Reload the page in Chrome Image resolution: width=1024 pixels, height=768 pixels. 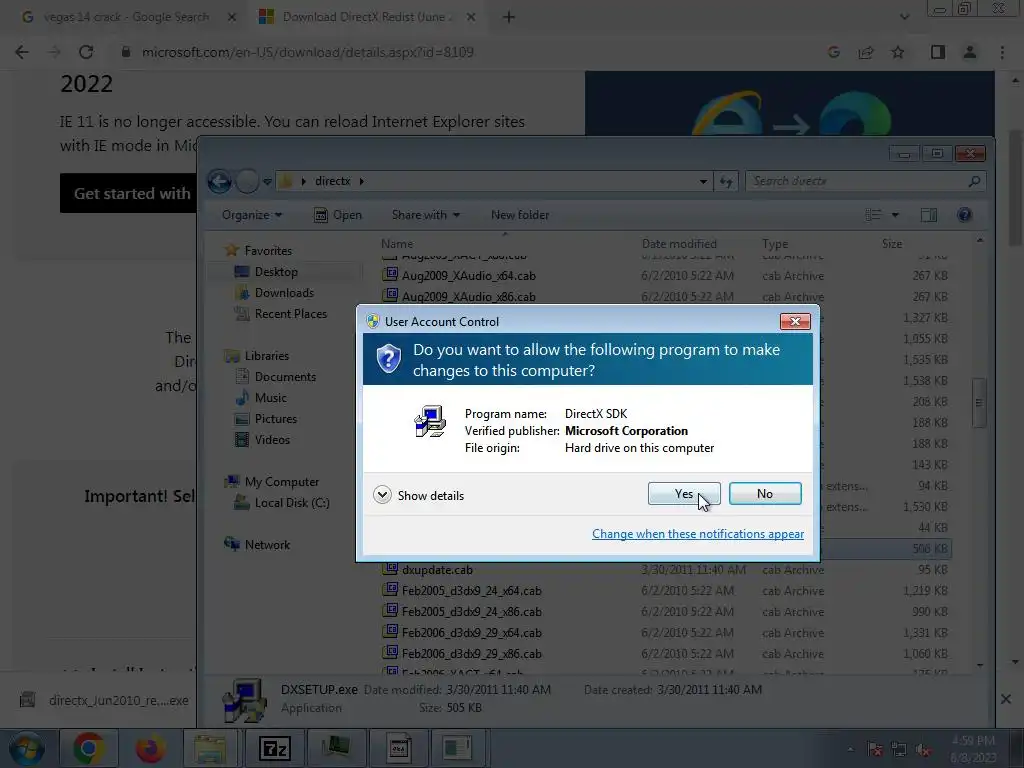[86, 52]
